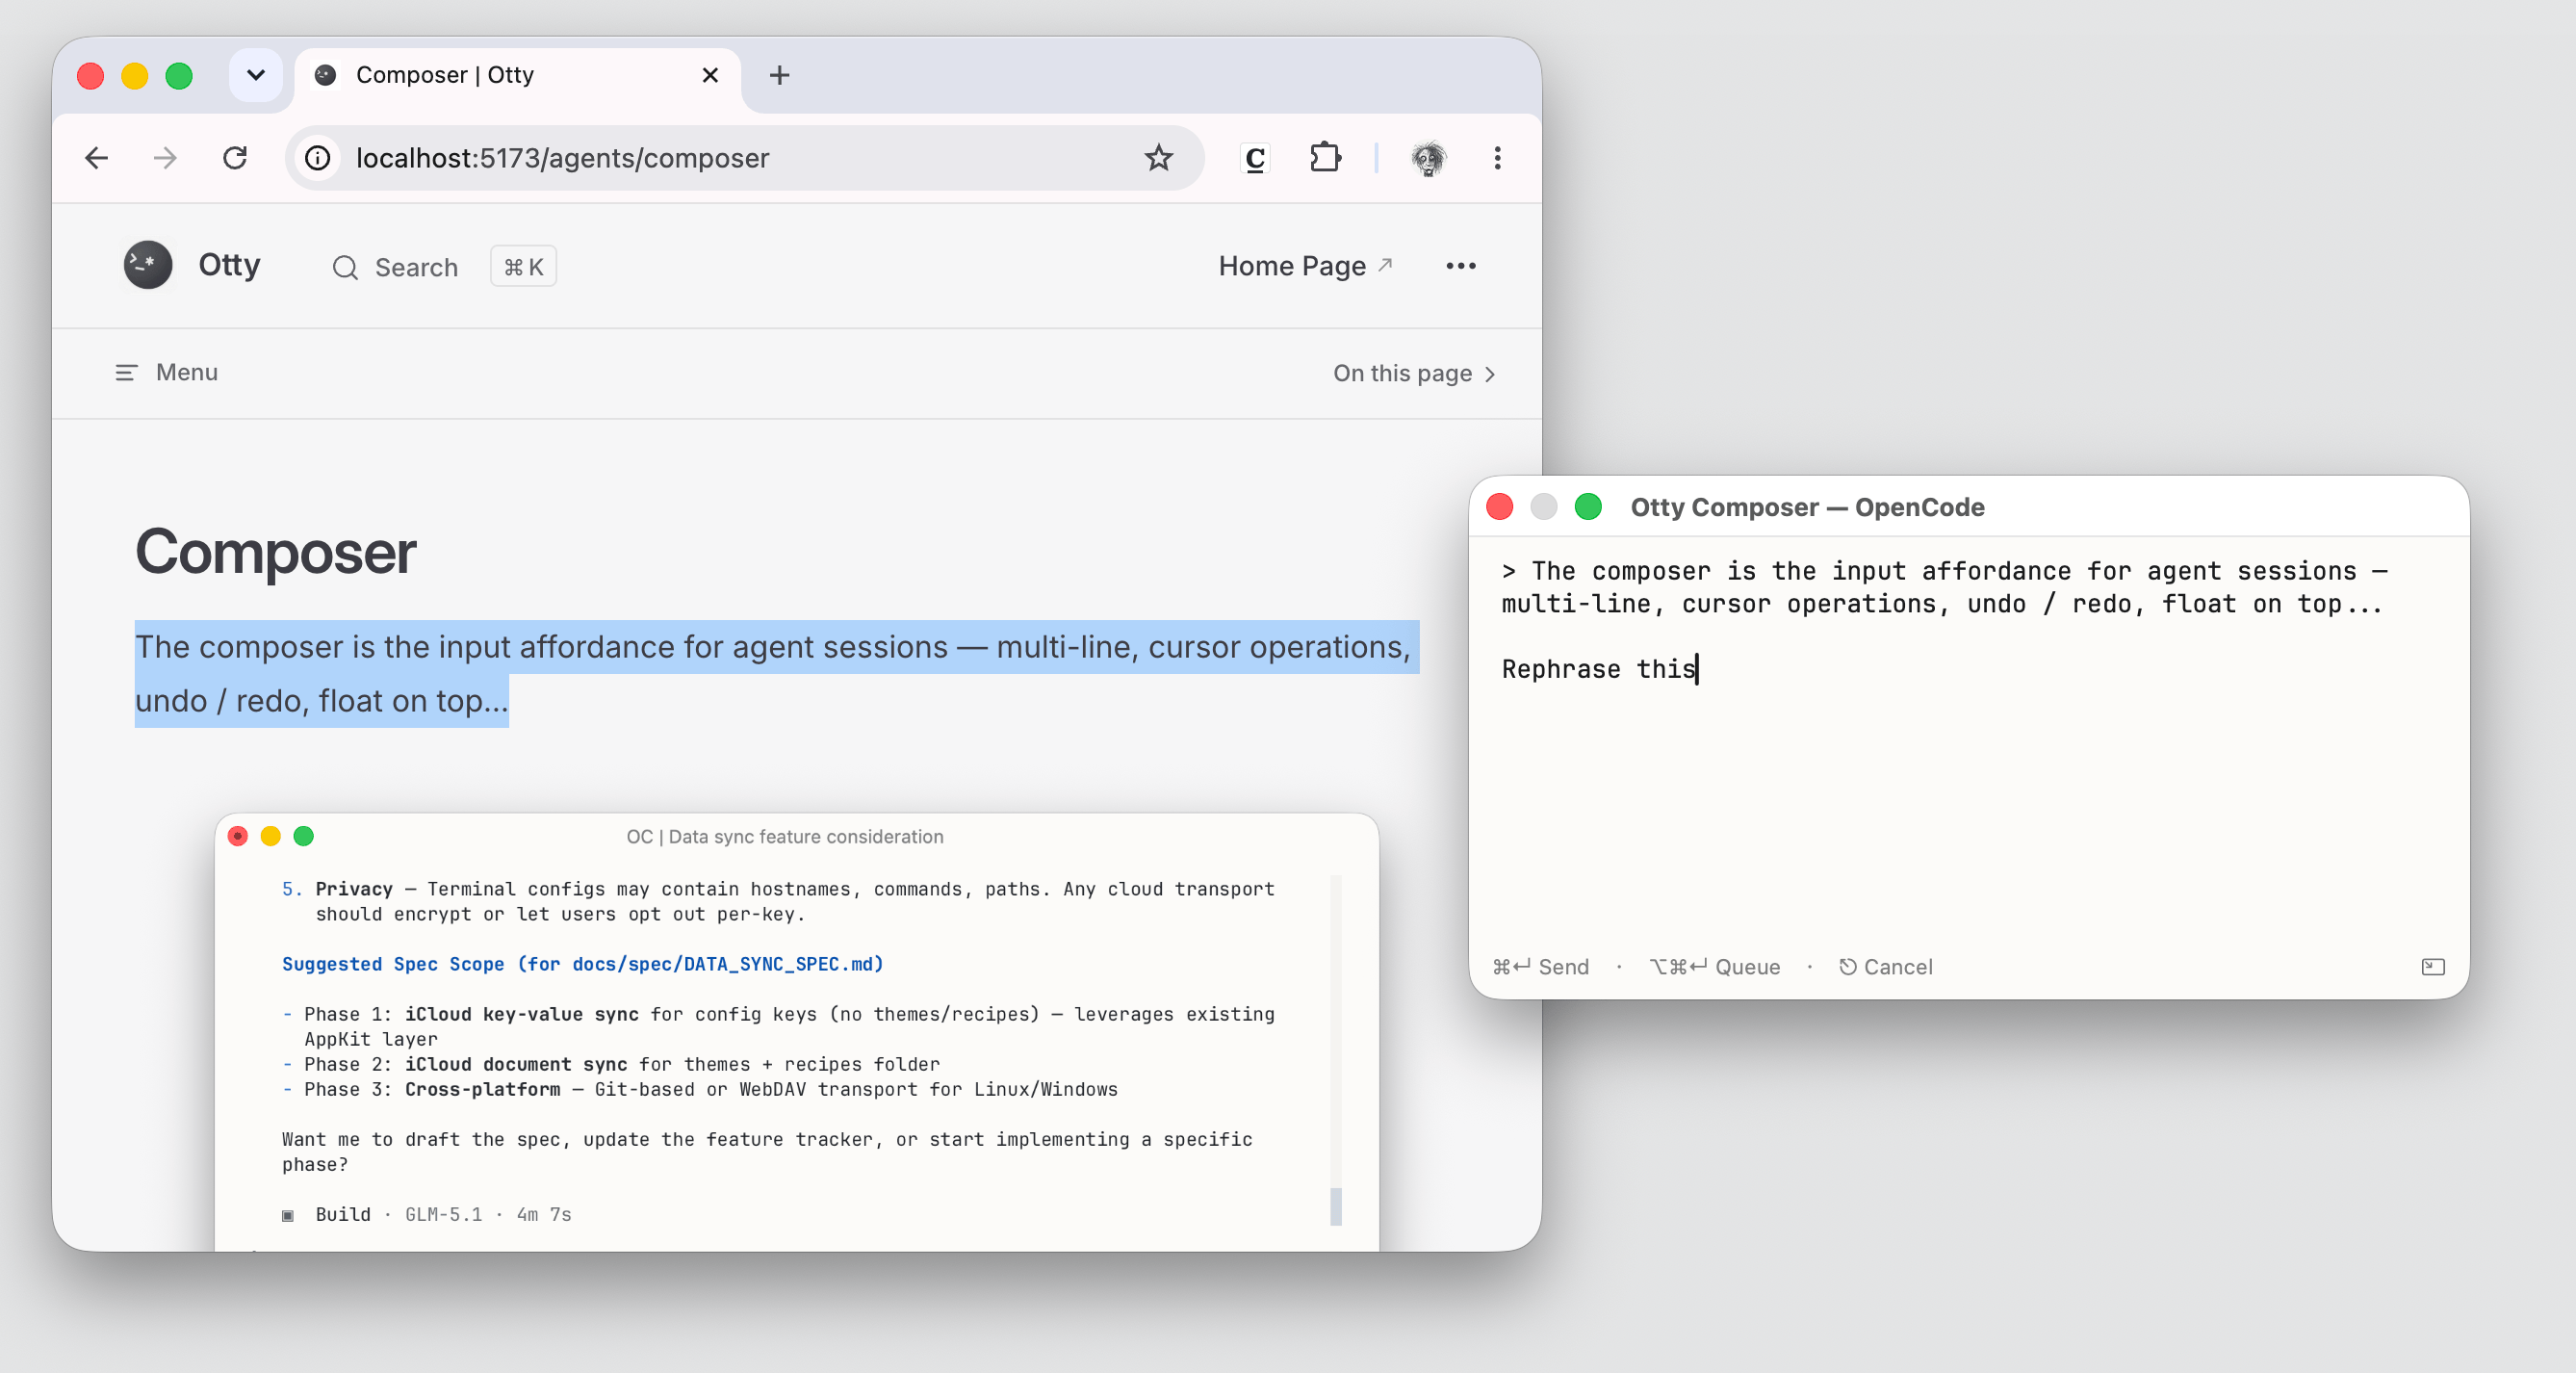Click the Privacy item in Data sync window

[778, 901]
